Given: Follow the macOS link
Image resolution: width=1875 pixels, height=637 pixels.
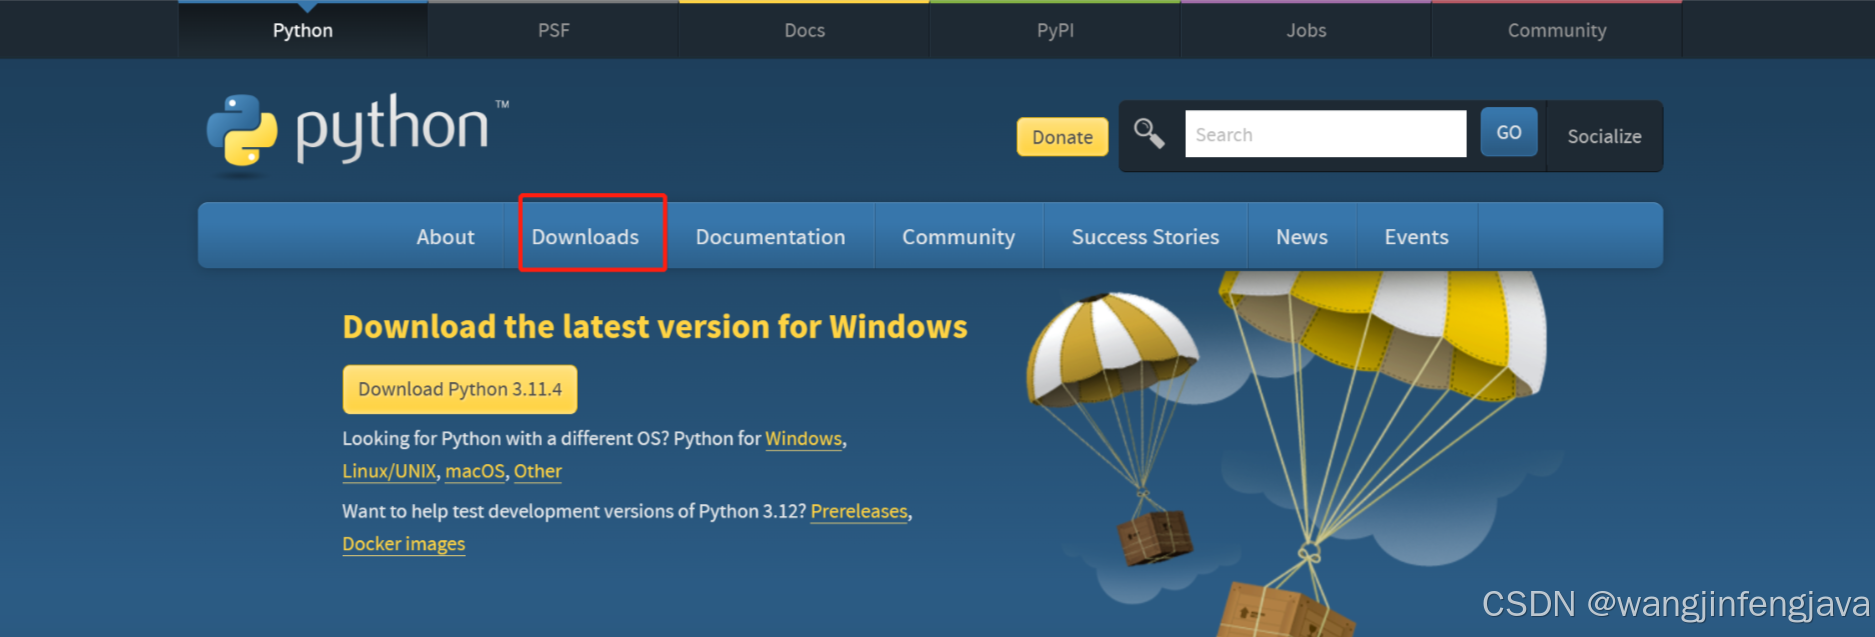Looking at the screenshot, I should pos(475,471).
